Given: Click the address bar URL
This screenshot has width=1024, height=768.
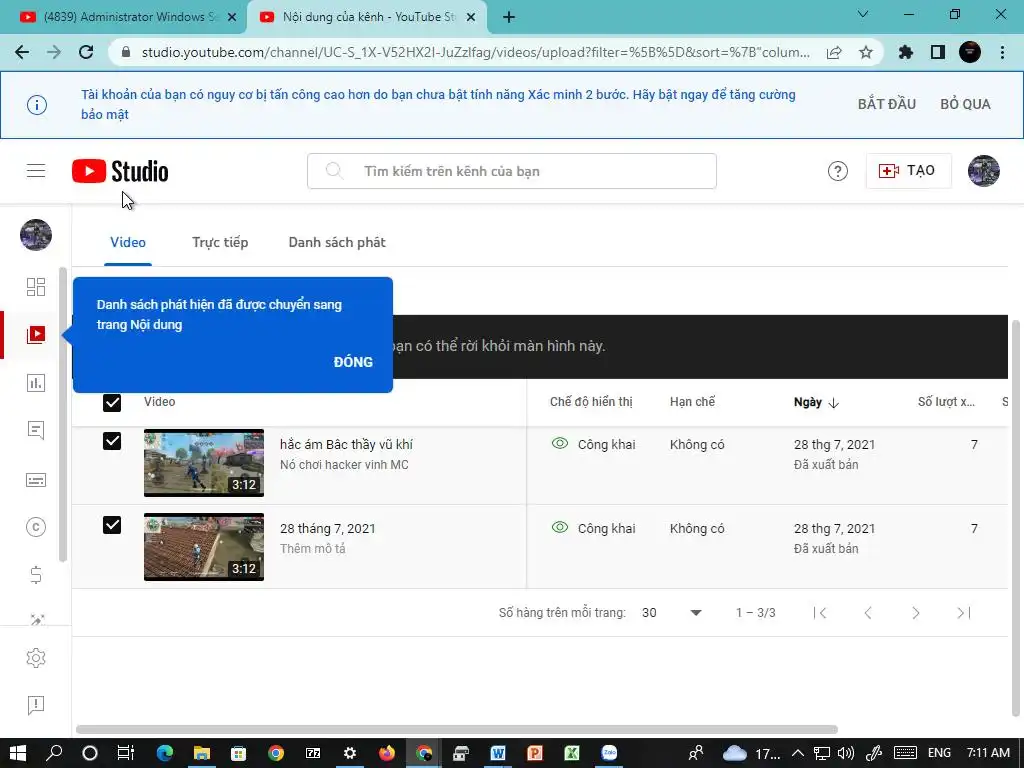Looking at the screenshot, I should coord(475,52).
